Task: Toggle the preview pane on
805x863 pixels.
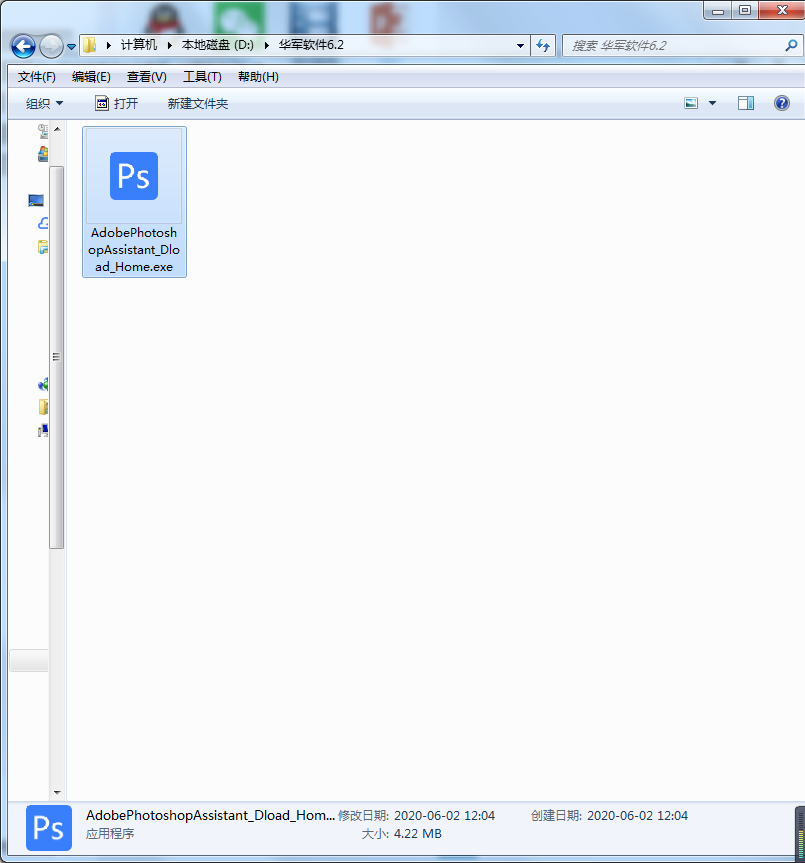Action: tap(745, 102)
